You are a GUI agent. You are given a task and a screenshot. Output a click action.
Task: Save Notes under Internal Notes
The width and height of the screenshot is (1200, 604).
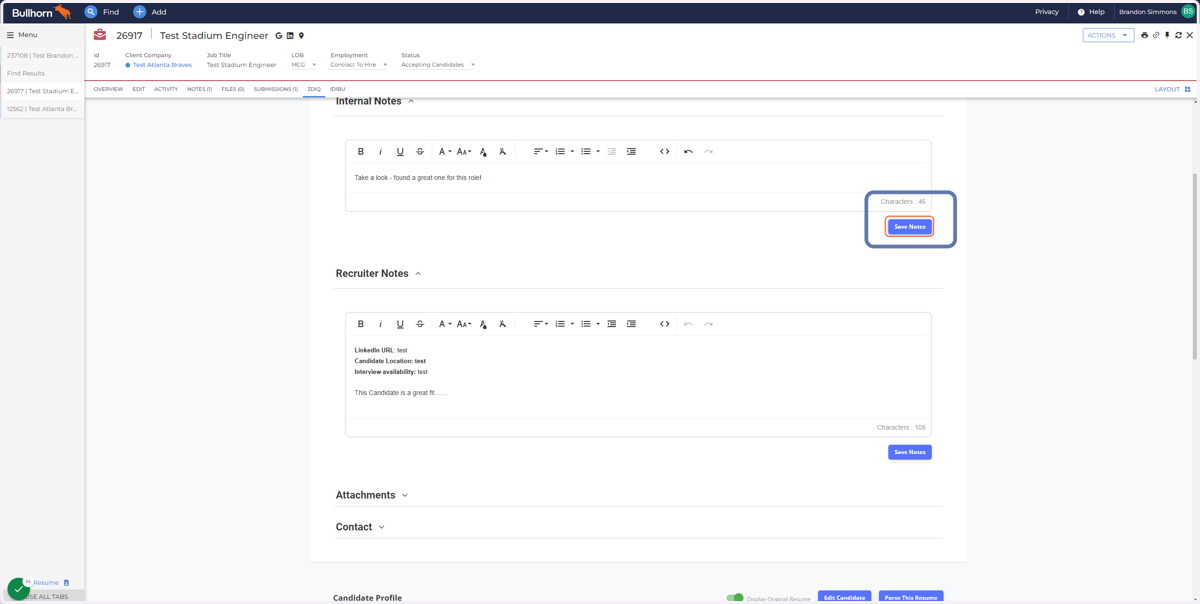click(910, 227)
